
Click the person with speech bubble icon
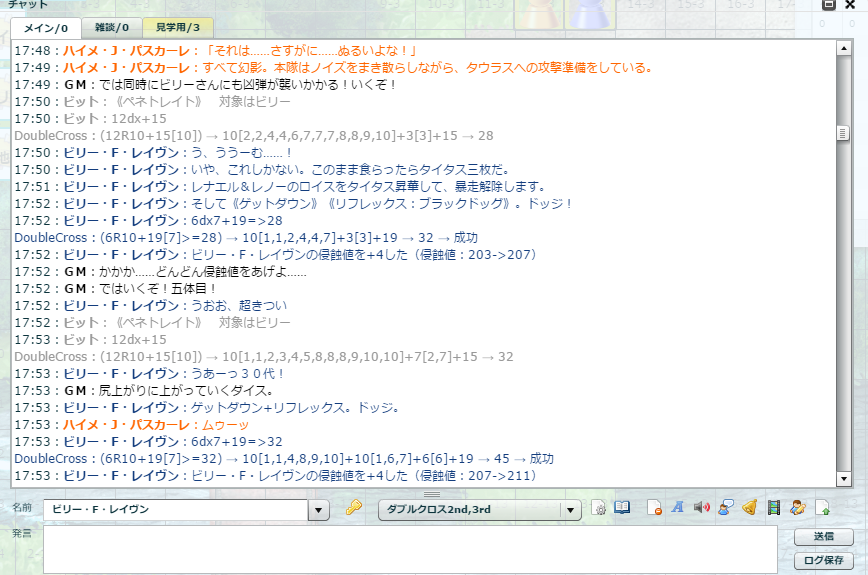tap(725, 508)
